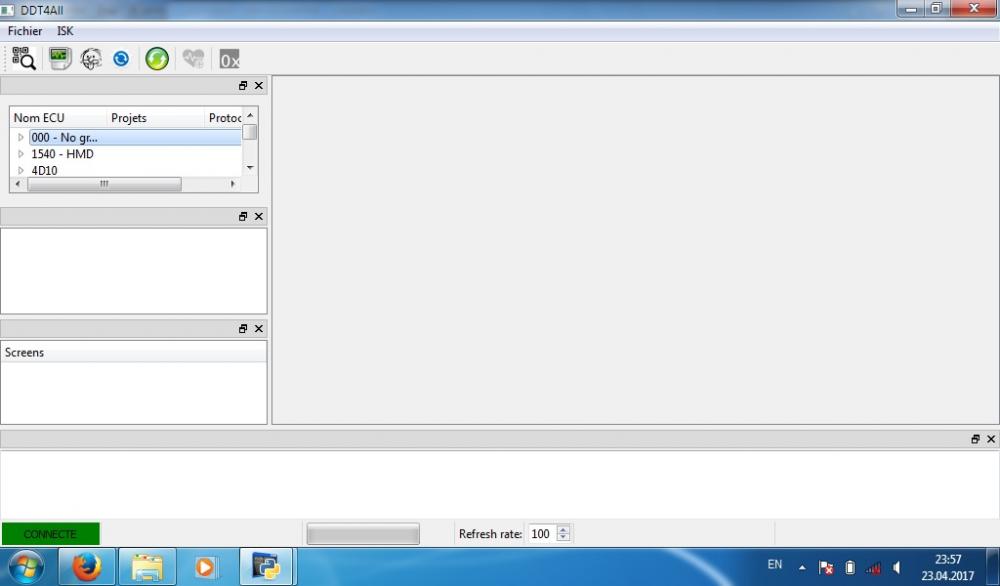Click the green ECU monitor screen icon
1000x586 pixels.
60,59
